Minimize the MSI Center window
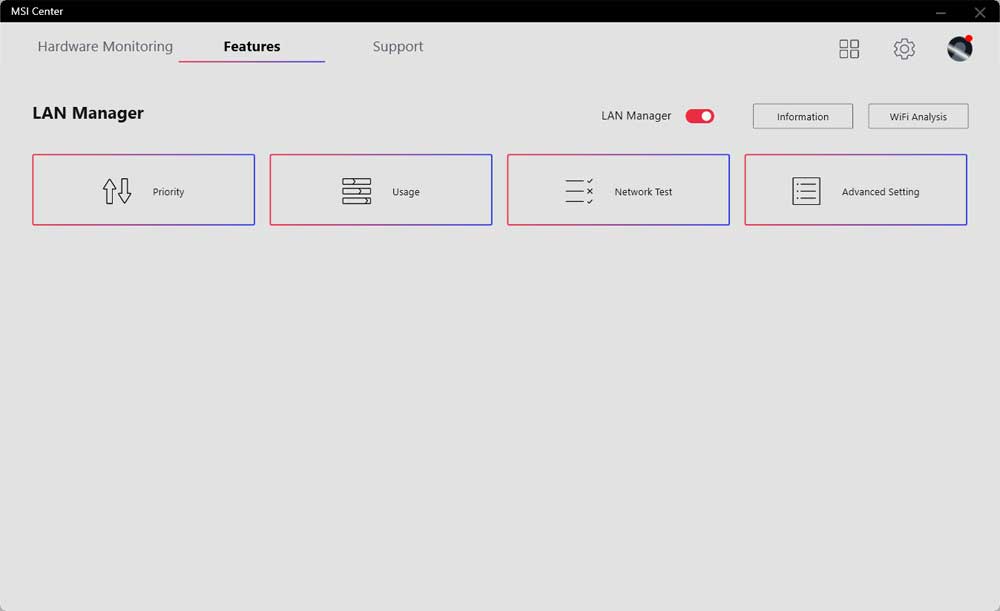The height and width of the screenshot is (611, 1000). point(941,12)
